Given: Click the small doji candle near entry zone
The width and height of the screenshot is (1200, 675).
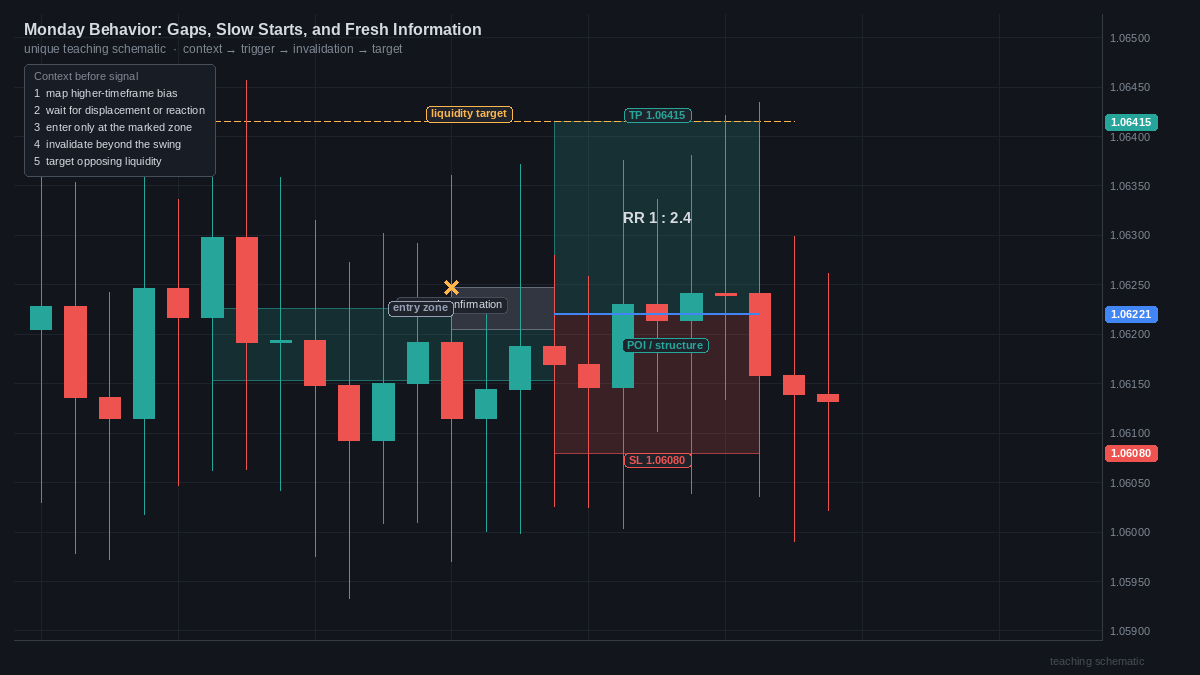Looking at the screenshot, I should click(281, 341).
